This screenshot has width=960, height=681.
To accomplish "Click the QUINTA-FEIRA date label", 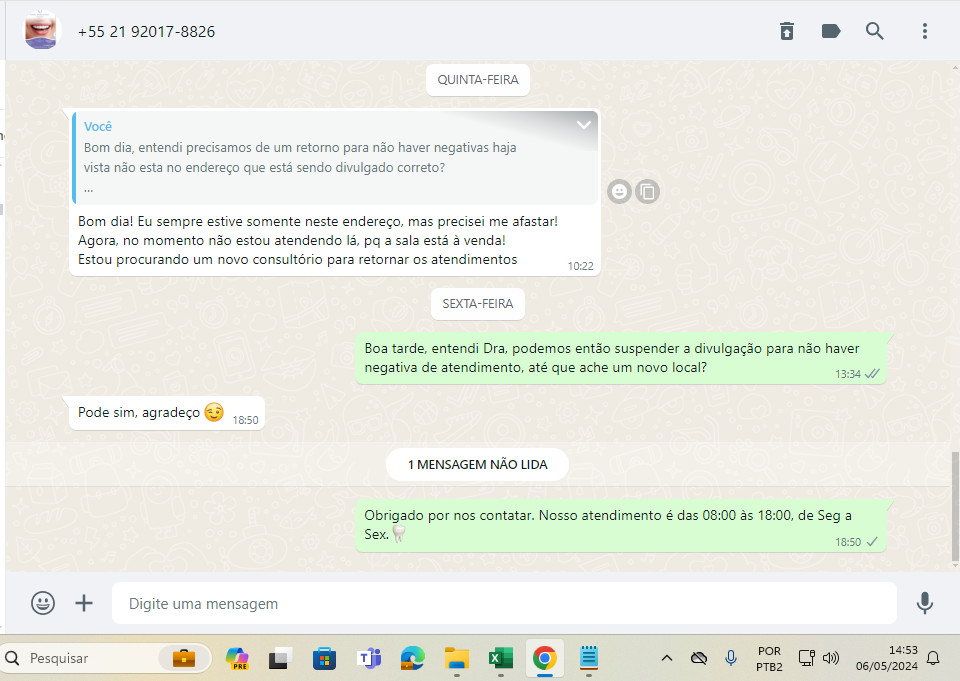I will [x=478, y=80].
